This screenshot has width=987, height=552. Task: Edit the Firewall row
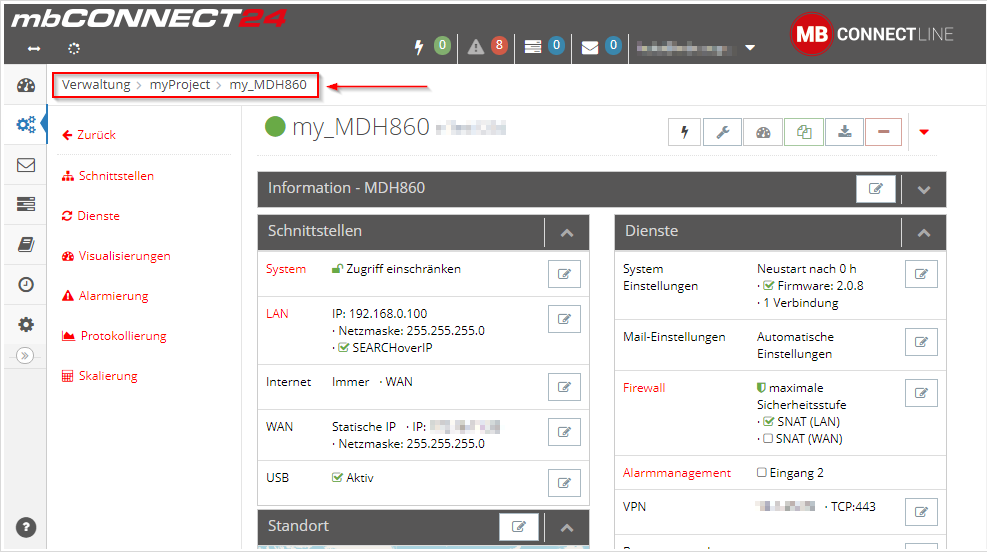(921, 393)
